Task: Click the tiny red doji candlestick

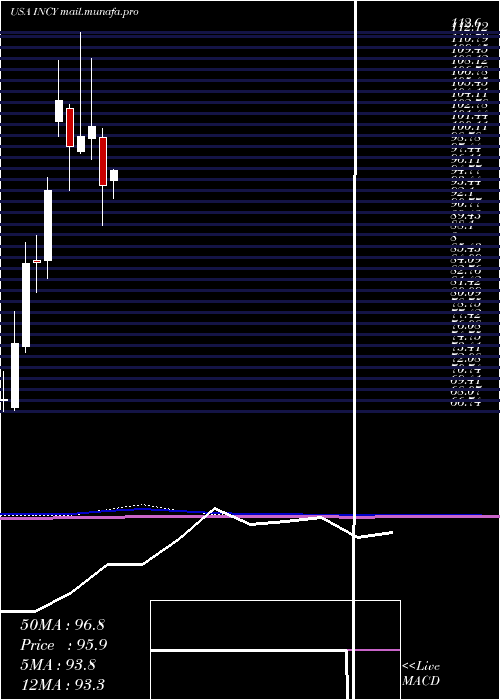Action: (x=37, y=261)
